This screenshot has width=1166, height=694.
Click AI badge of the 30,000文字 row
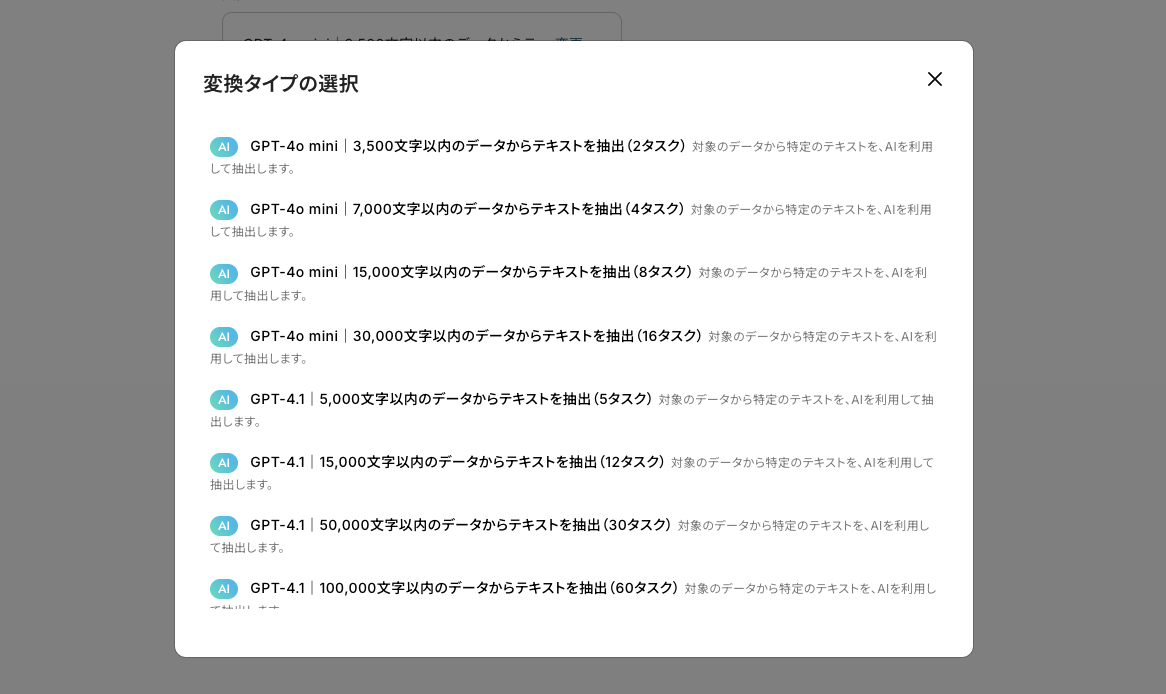coord(224,337)
